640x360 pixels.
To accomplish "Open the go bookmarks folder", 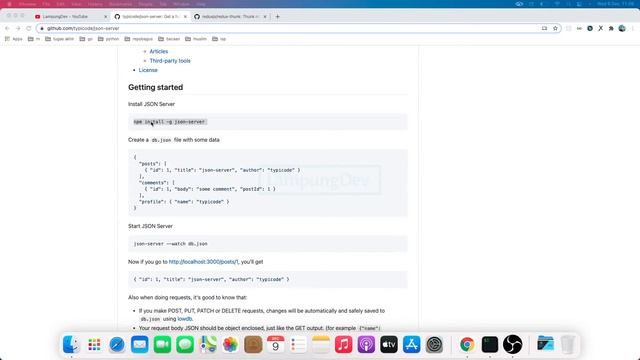I will [86, 39].
